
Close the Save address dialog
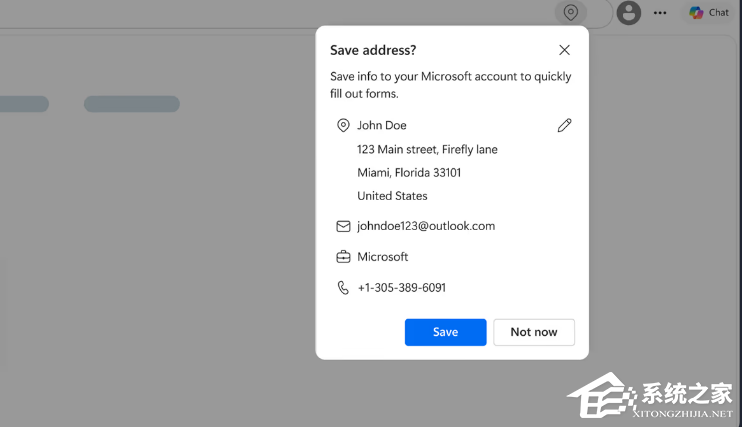pos(564,50)
